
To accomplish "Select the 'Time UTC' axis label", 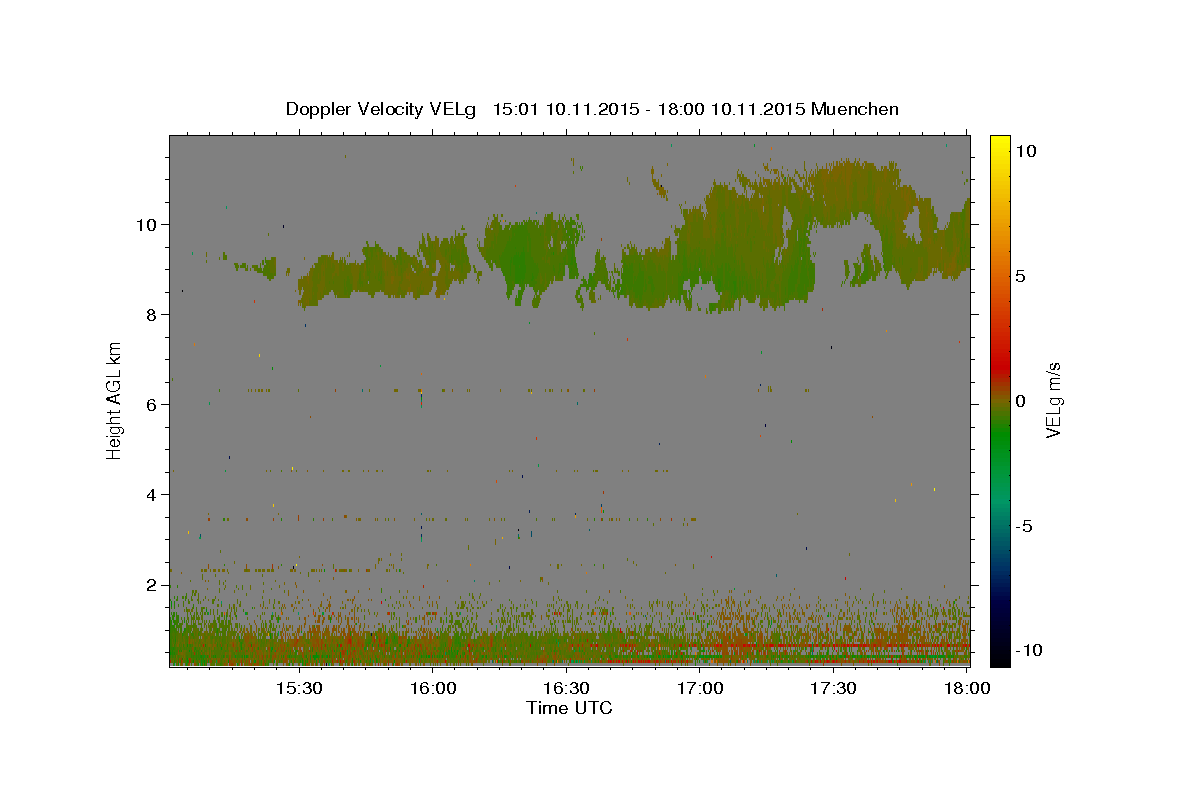I will (x=569, y=708).
